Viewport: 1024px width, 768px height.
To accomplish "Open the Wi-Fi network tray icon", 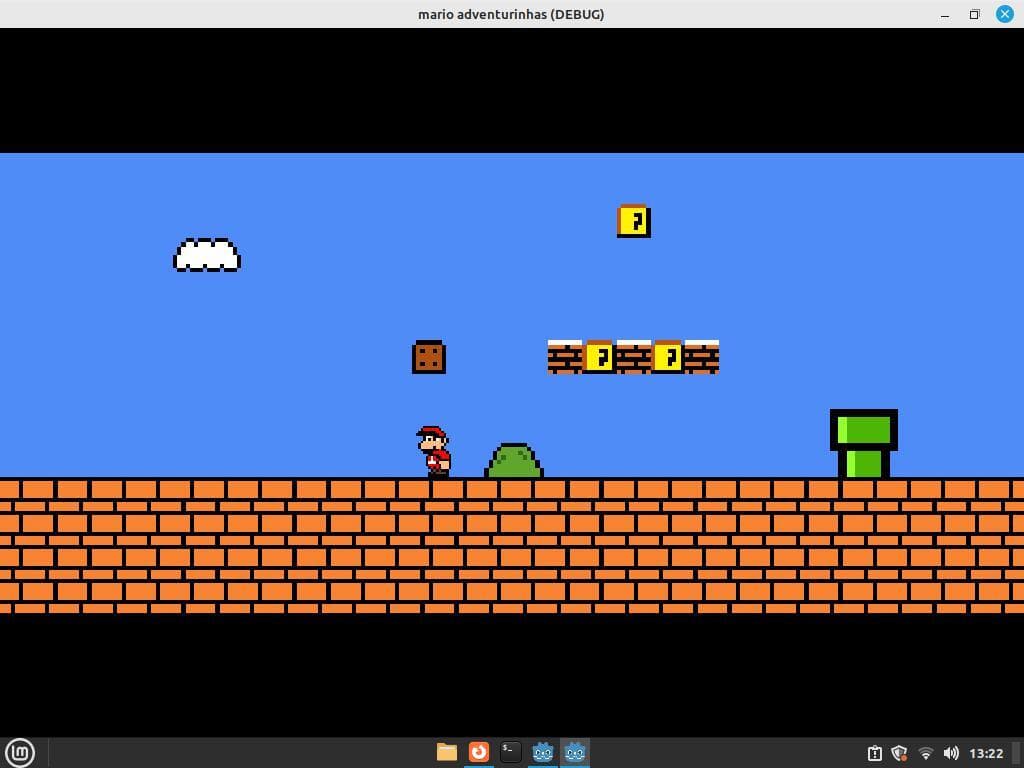I will pos(925,753).
